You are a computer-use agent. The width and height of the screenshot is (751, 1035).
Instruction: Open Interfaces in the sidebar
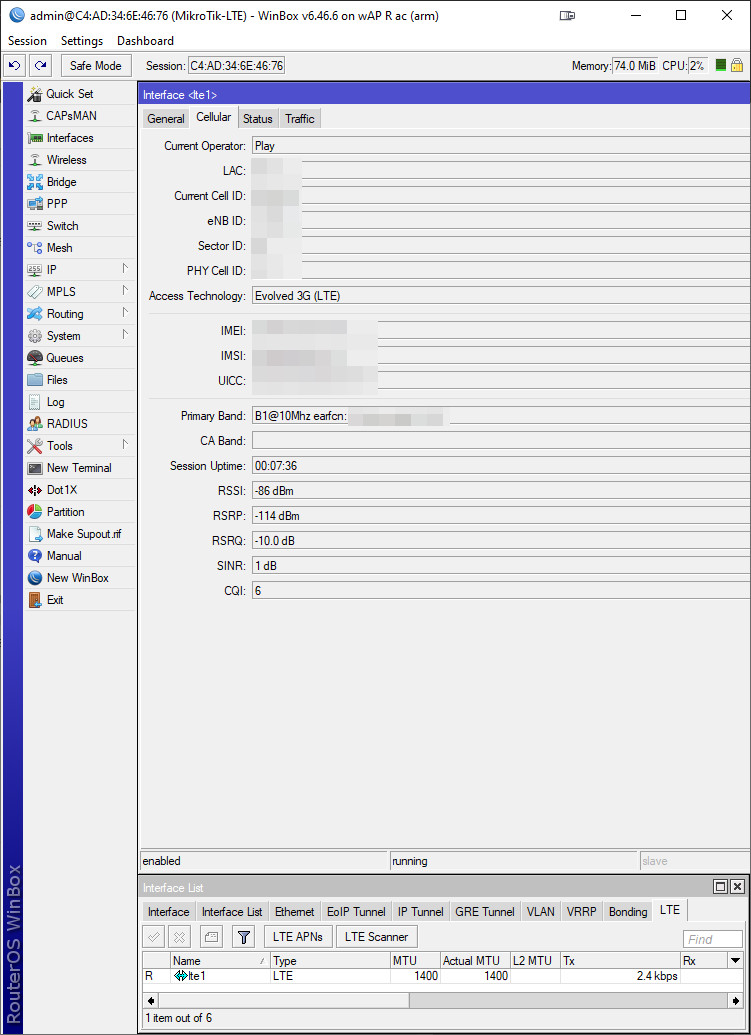click(80, 138)
